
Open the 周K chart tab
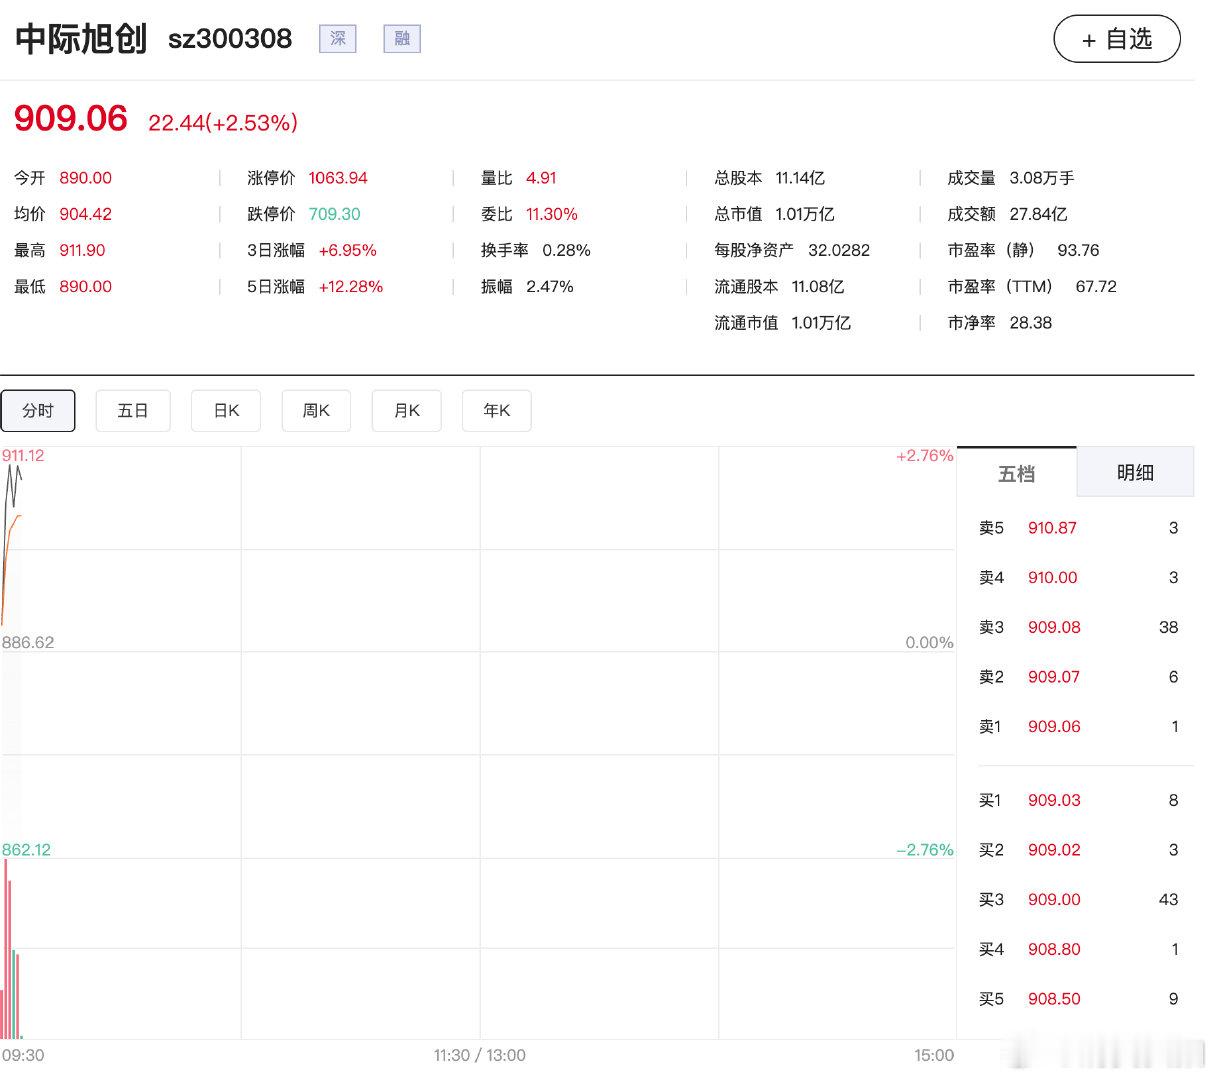[316, 410]
